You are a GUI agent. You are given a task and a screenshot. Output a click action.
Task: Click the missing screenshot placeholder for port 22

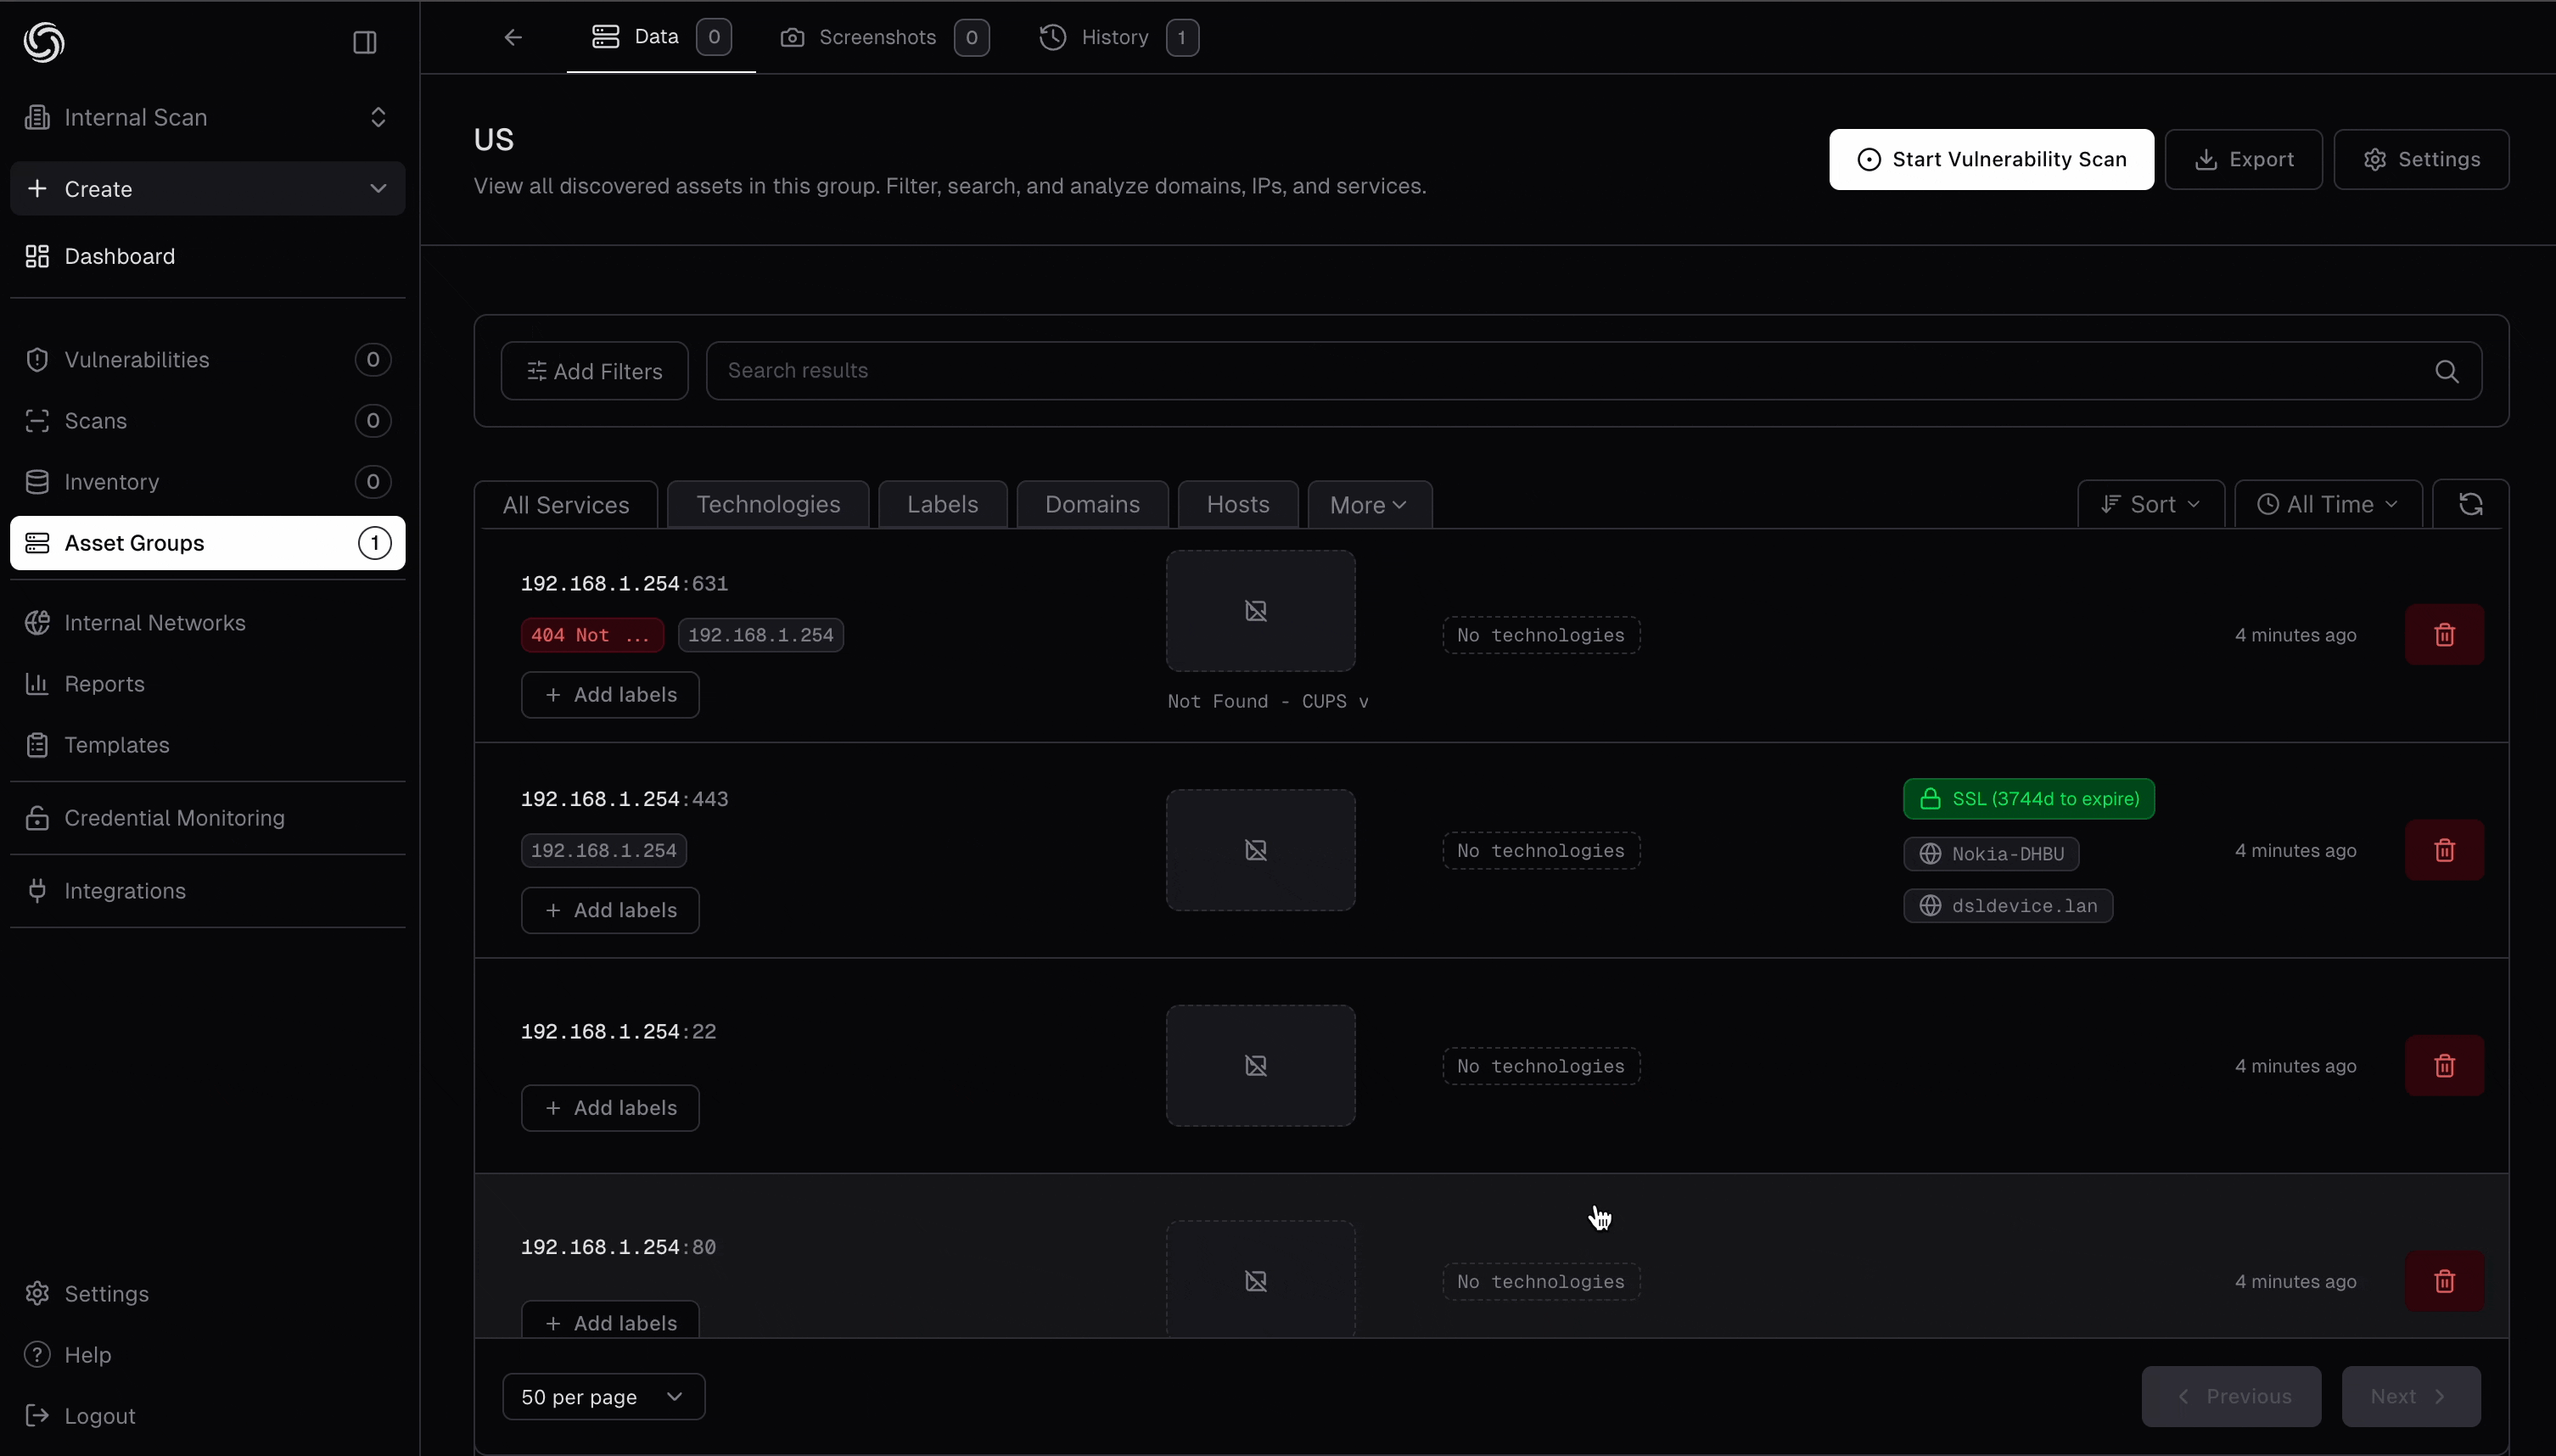click(x=1260, y=1066)
